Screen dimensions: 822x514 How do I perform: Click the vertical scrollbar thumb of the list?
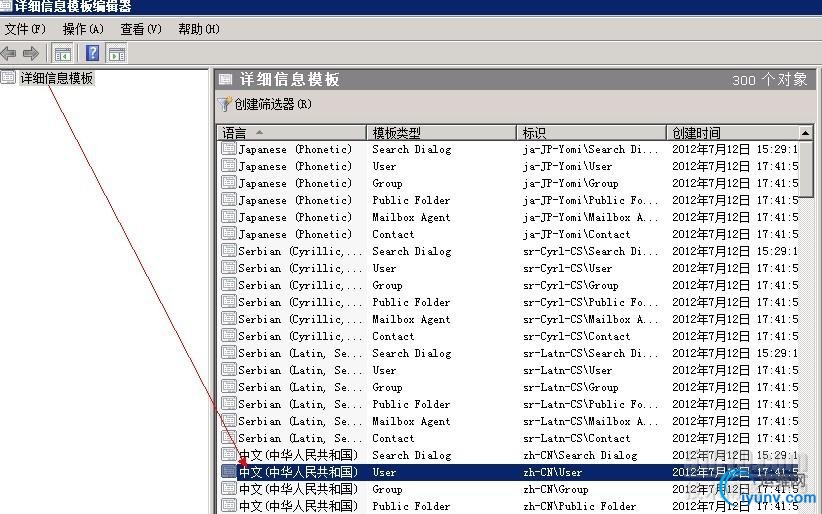click(x=806, y=167)
